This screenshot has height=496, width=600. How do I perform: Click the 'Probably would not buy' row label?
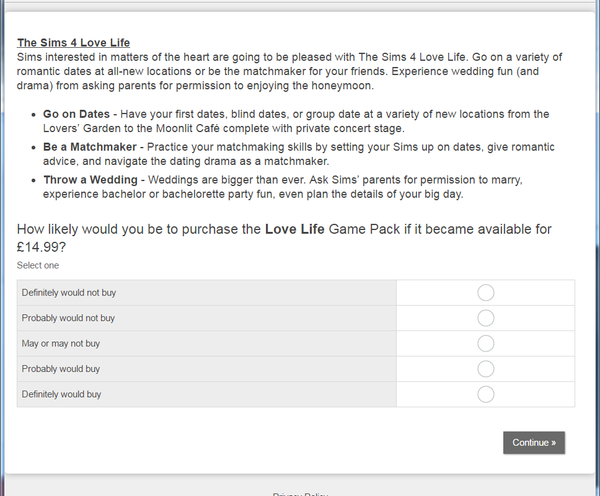pyautogui.click(x=68, y=318)
